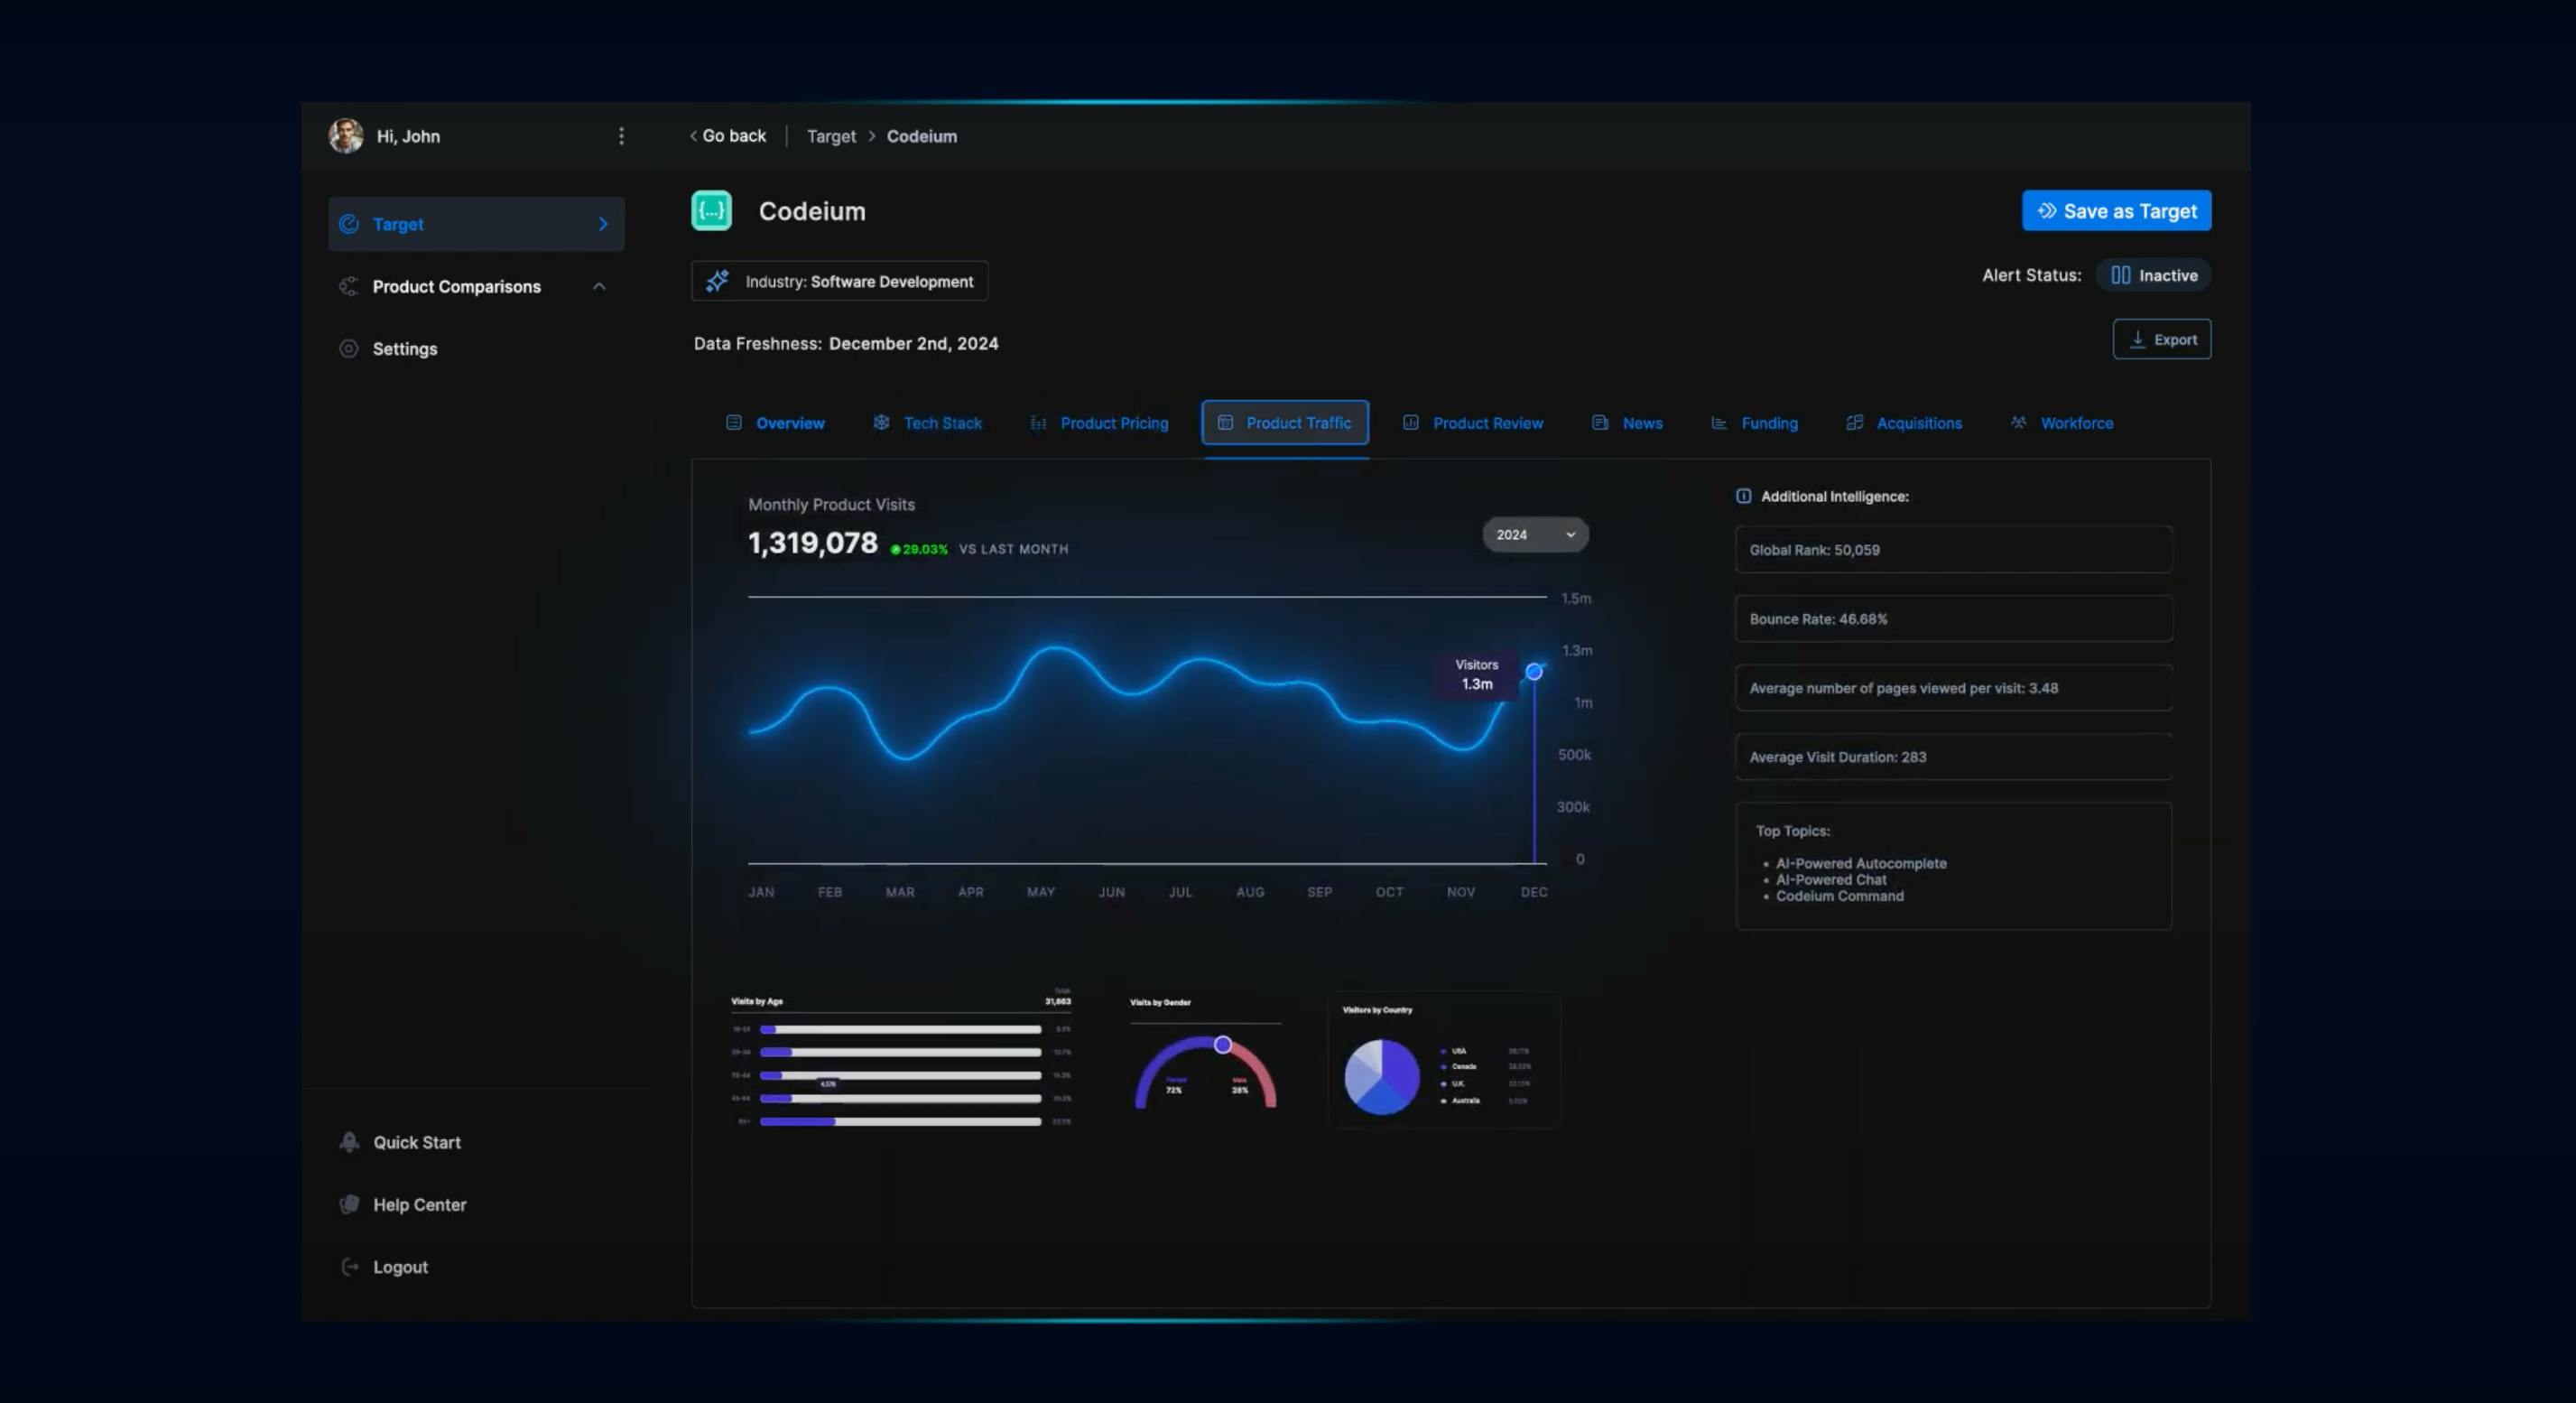Click the Tech Stack tab icon
This screenshot has height=1403, width=2576.
coord(881,423)
